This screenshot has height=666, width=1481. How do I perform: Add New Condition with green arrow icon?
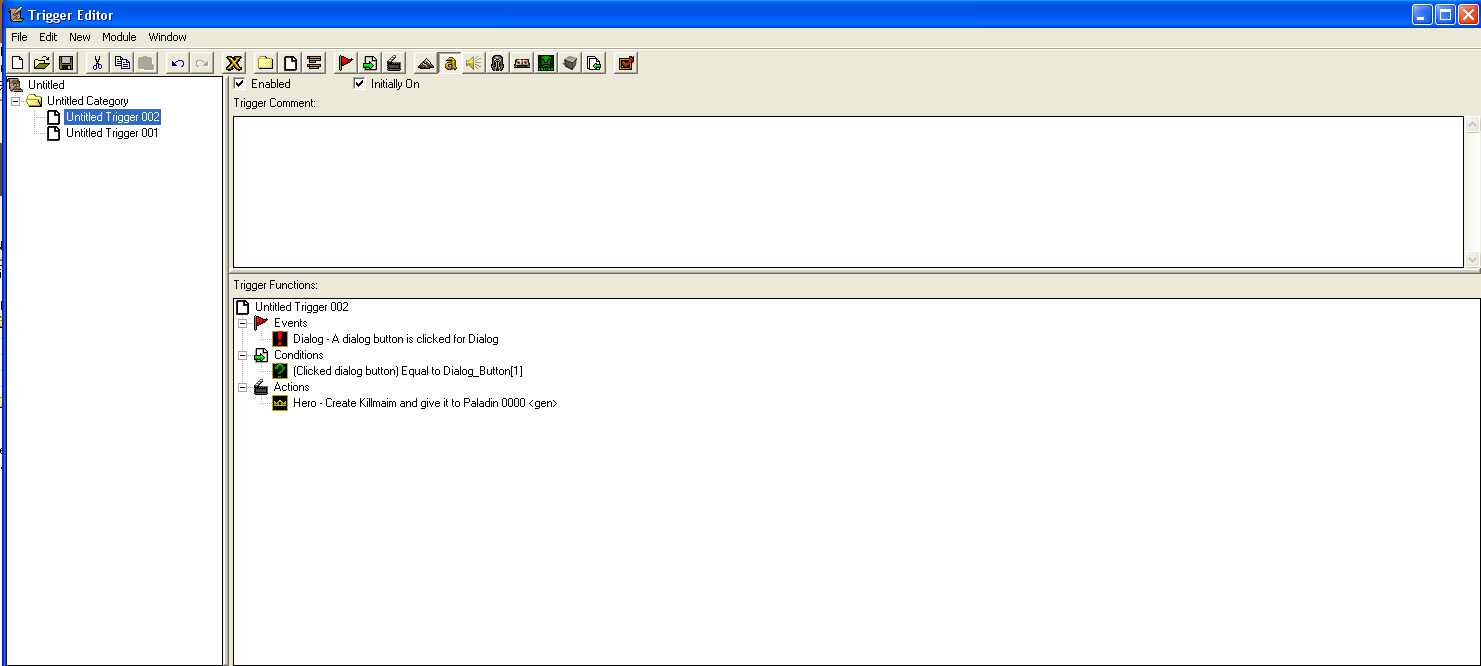click(x=370, y=63)
